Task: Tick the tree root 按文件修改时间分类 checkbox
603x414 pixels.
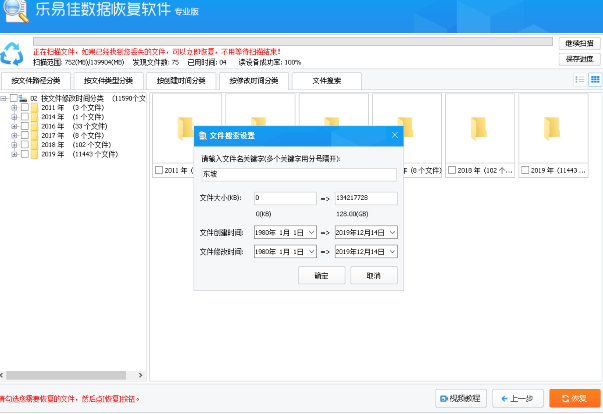Action: (13, 98)
